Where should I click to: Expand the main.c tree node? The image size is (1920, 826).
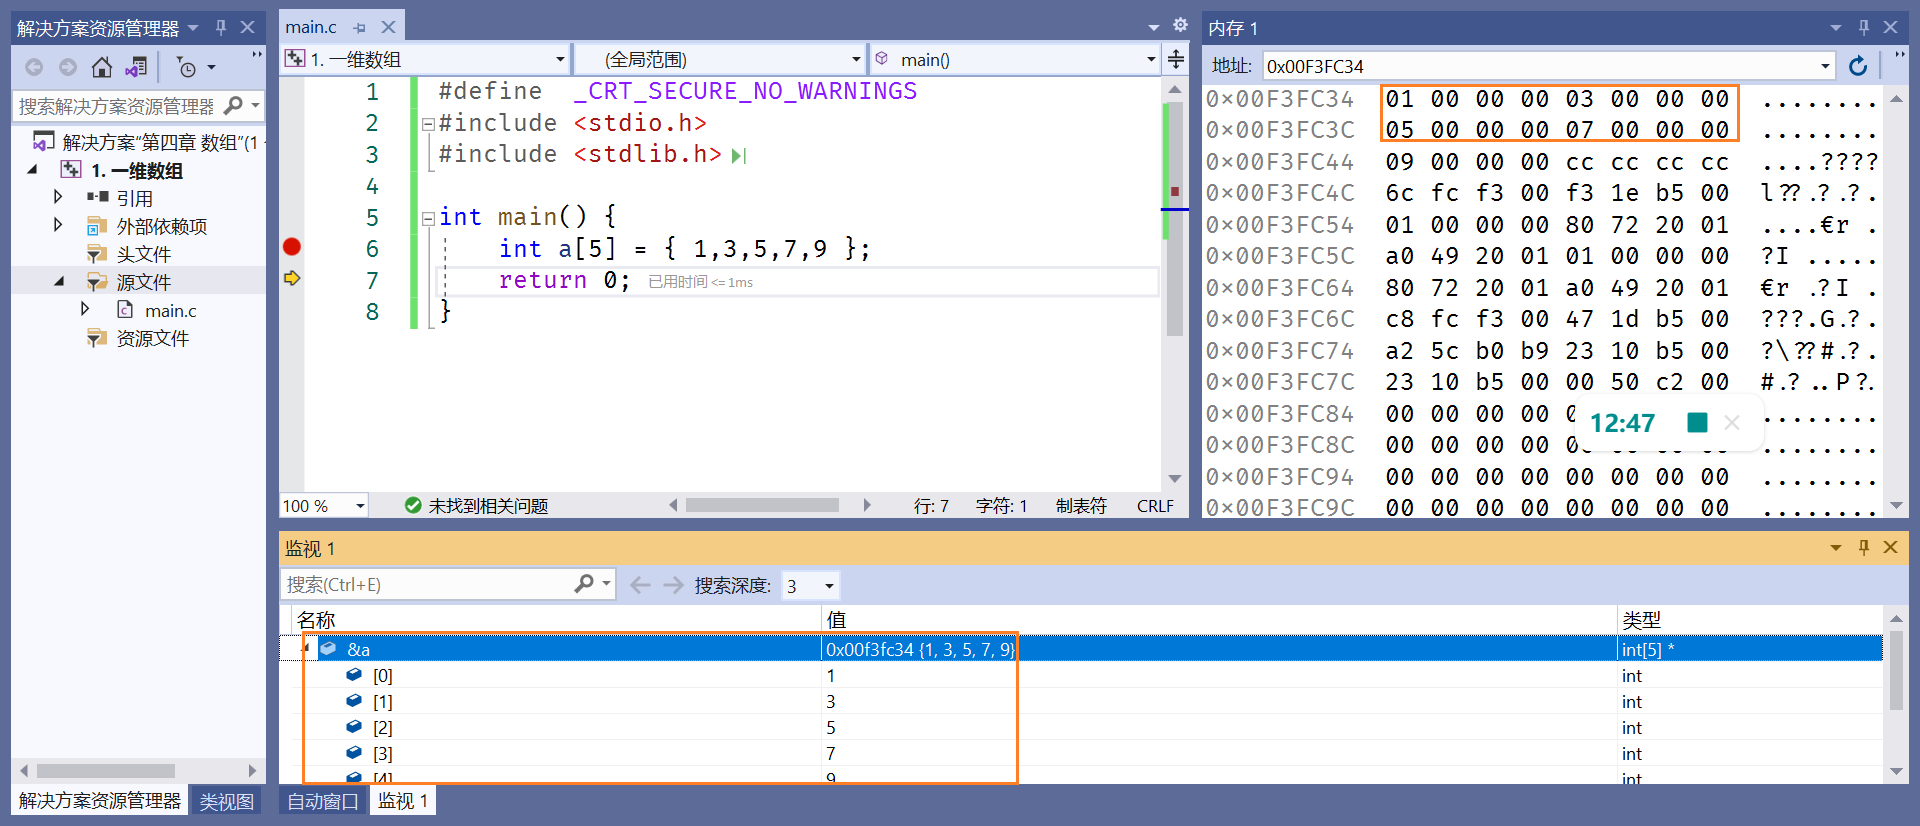85,309
